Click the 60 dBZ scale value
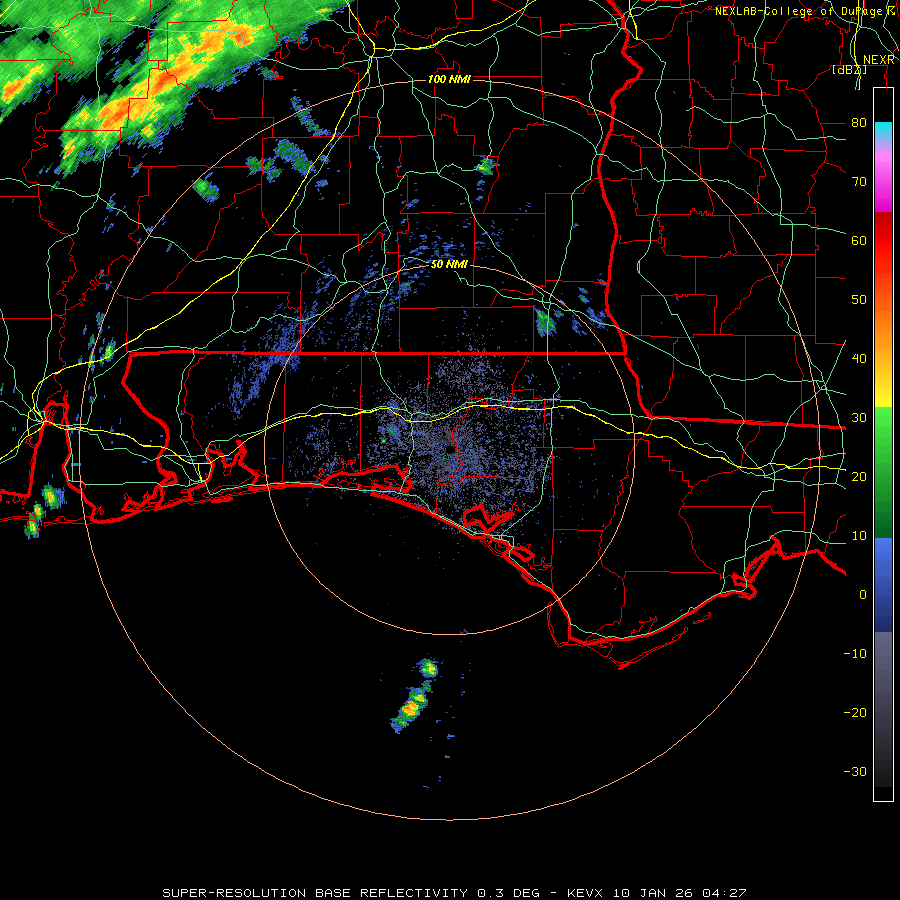This screenshot has width=900, height=900. pos(859,241)
